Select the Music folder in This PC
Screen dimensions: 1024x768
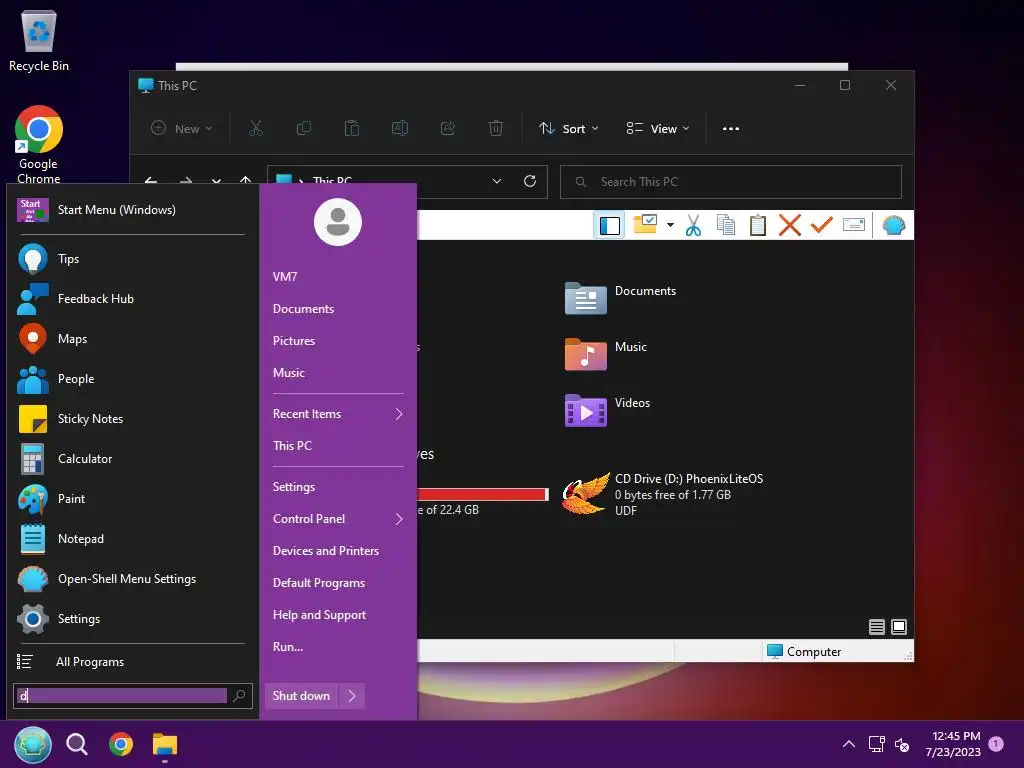606,354
